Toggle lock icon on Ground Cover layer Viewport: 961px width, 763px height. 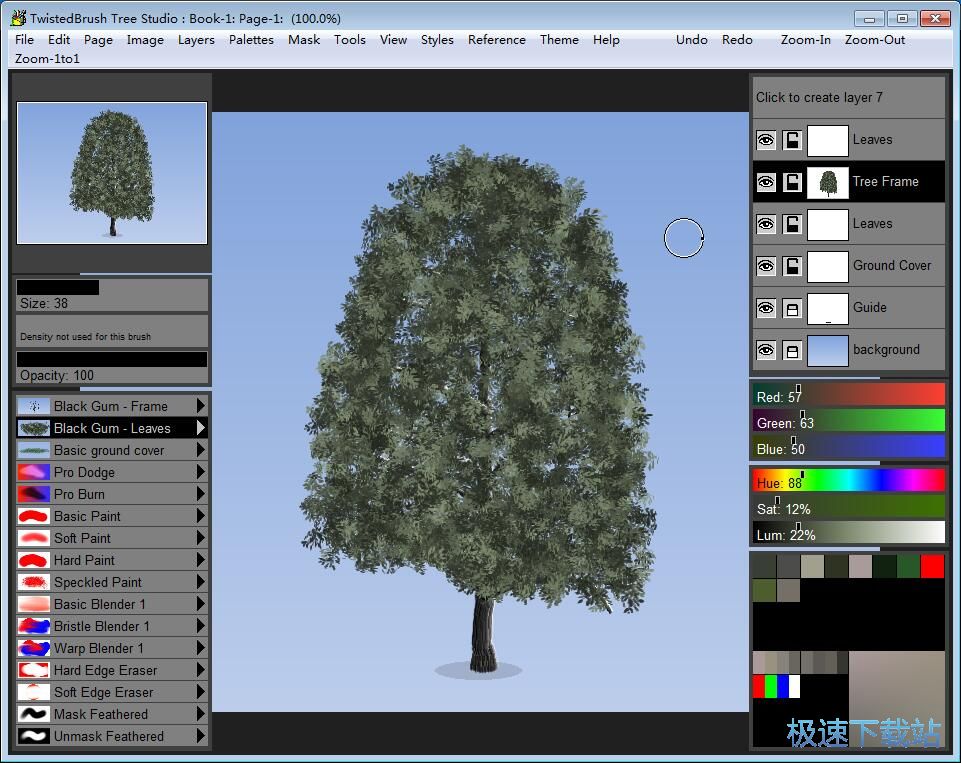792,266
